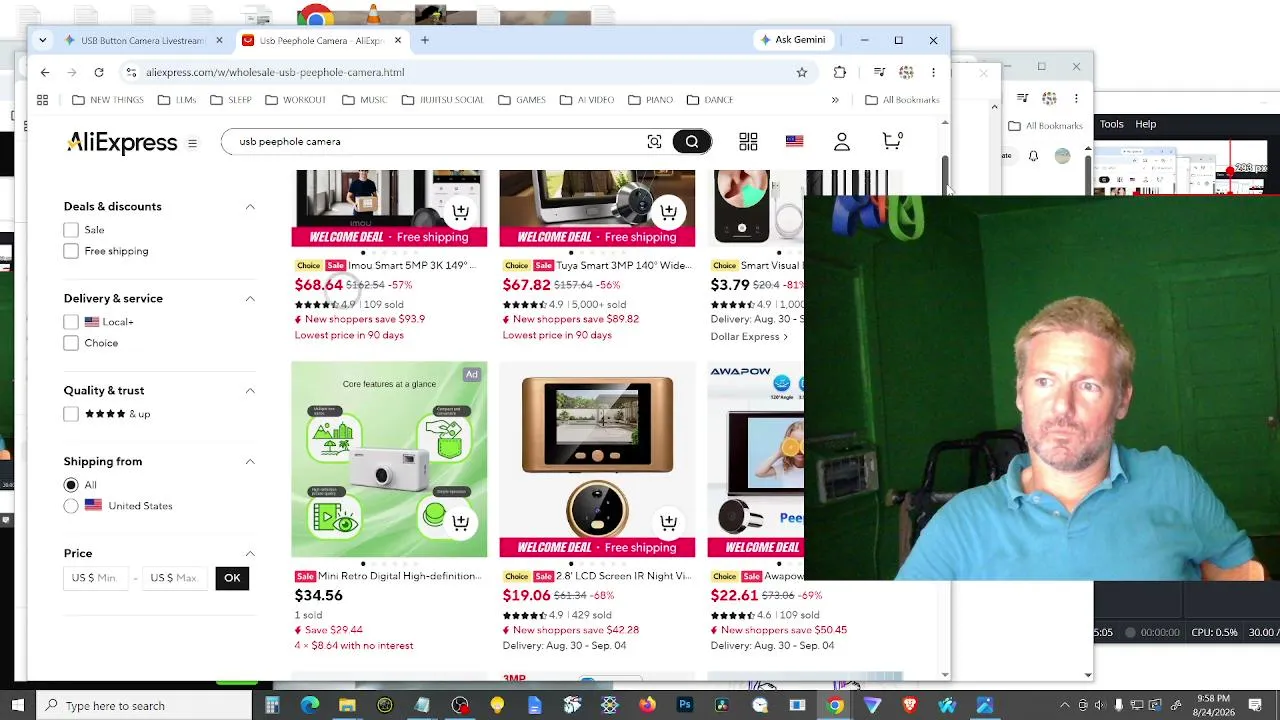Open the Mini Retro camera product image
This screenshot has height=720, width=1280.
coord(389,459)
